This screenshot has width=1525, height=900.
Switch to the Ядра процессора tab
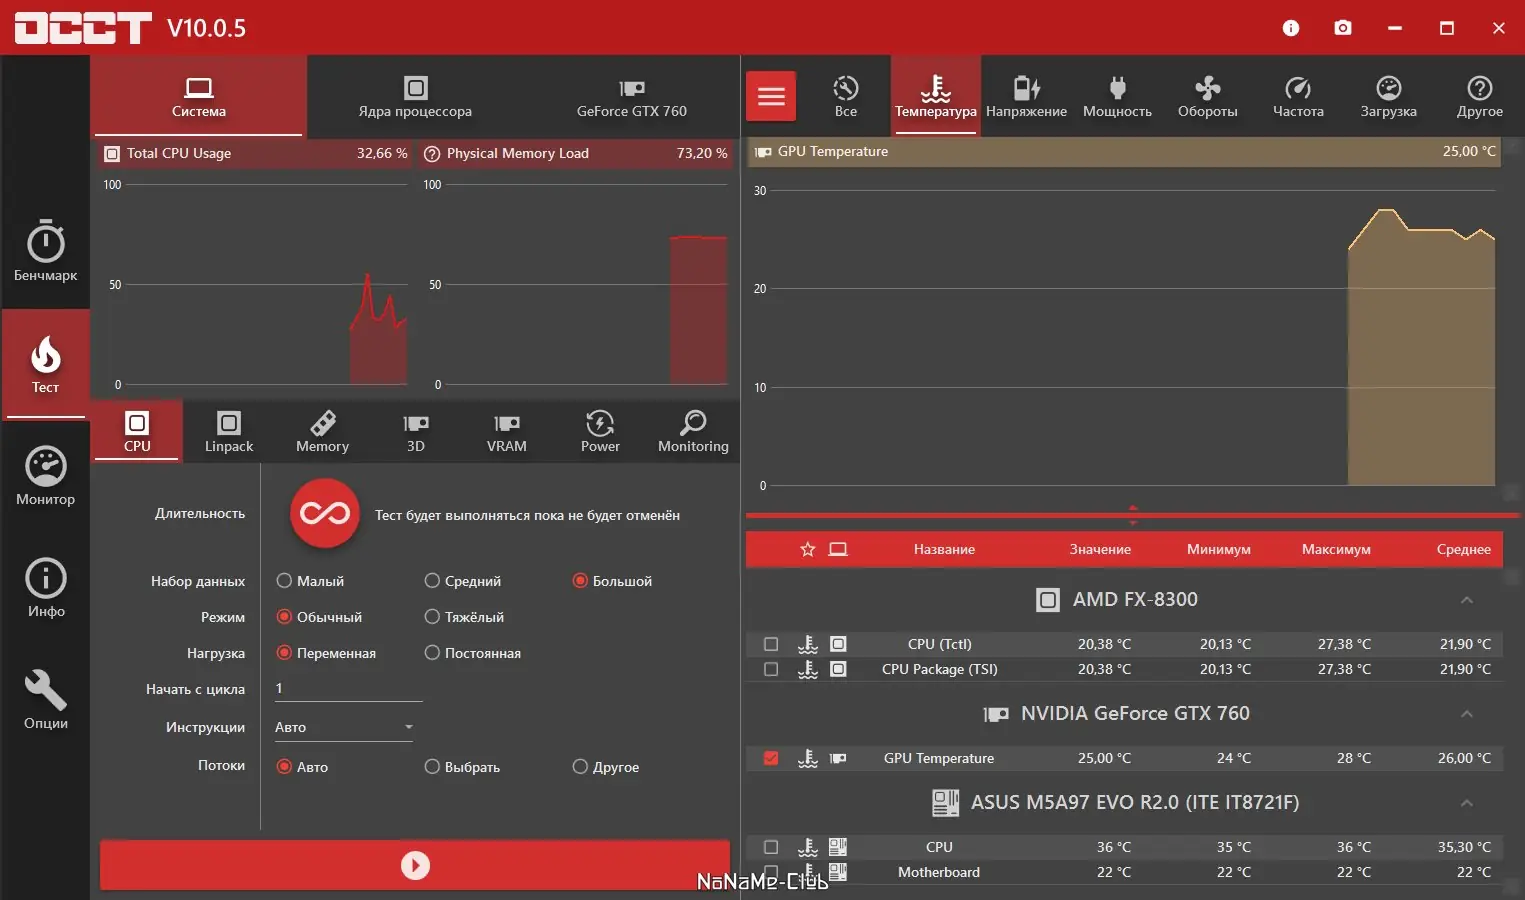tap(415, 96)
